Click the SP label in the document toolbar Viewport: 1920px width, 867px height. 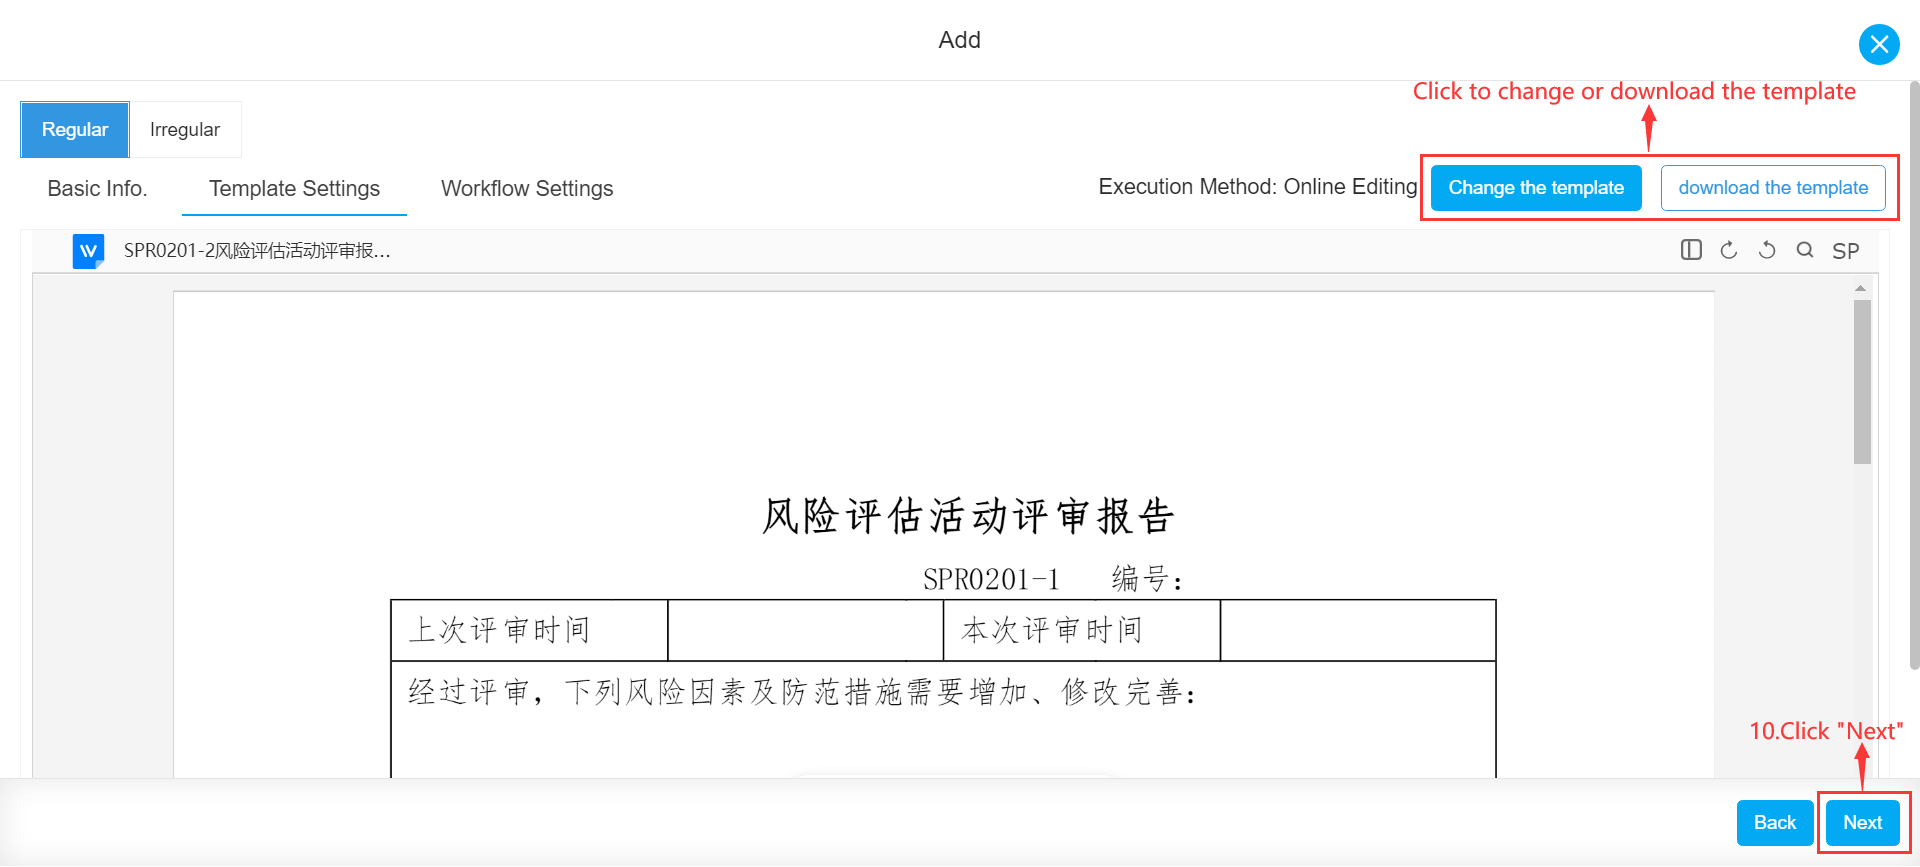[1845, 251]
